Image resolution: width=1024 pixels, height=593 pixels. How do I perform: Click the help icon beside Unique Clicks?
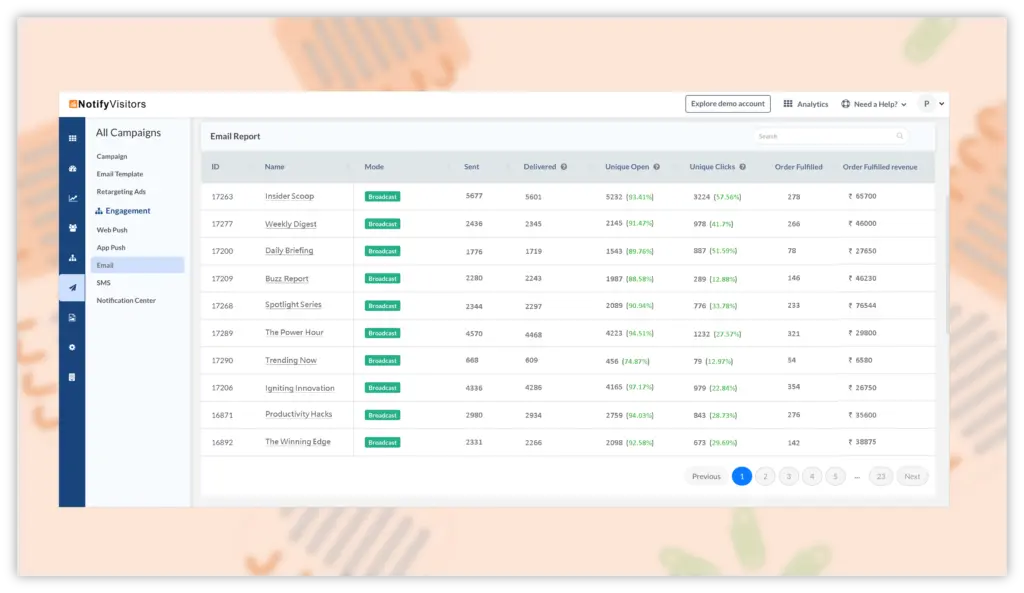(x=742, y=167)
